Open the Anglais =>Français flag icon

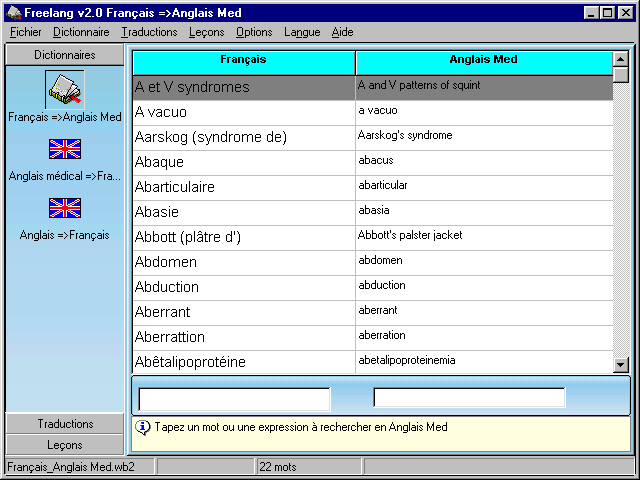(x=65, y=208)
